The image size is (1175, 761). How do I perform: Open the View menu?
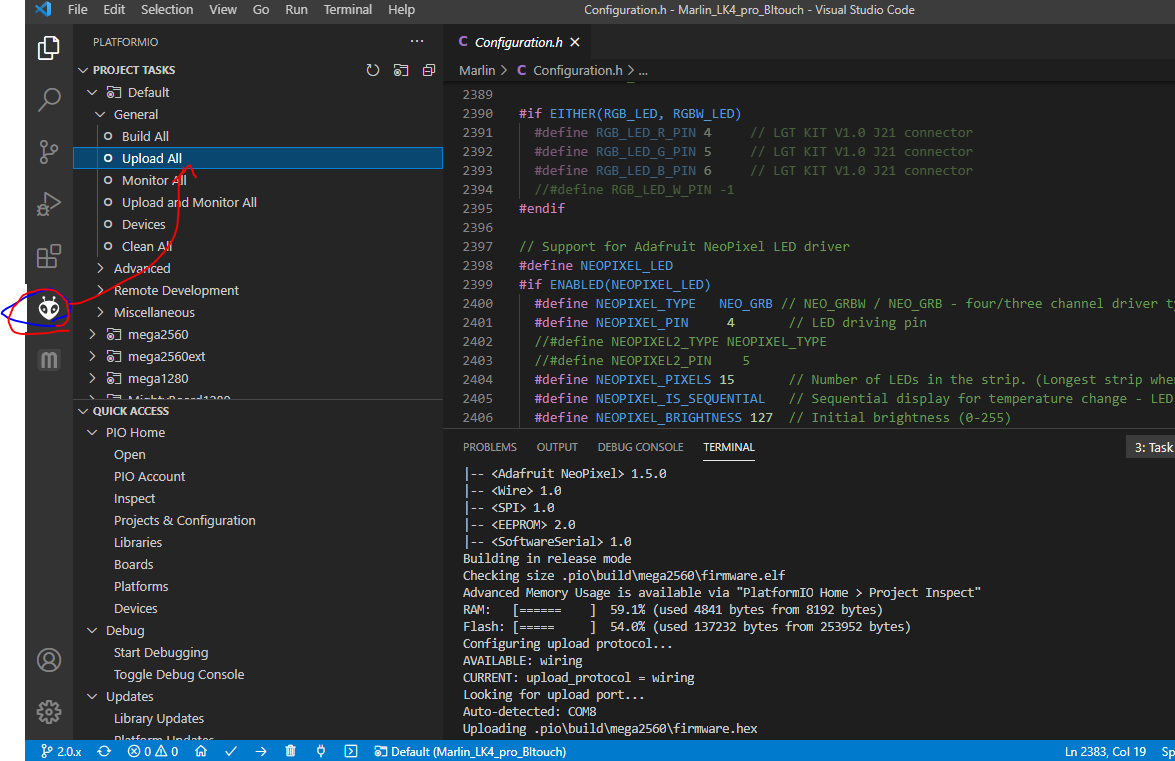point(223,10)
